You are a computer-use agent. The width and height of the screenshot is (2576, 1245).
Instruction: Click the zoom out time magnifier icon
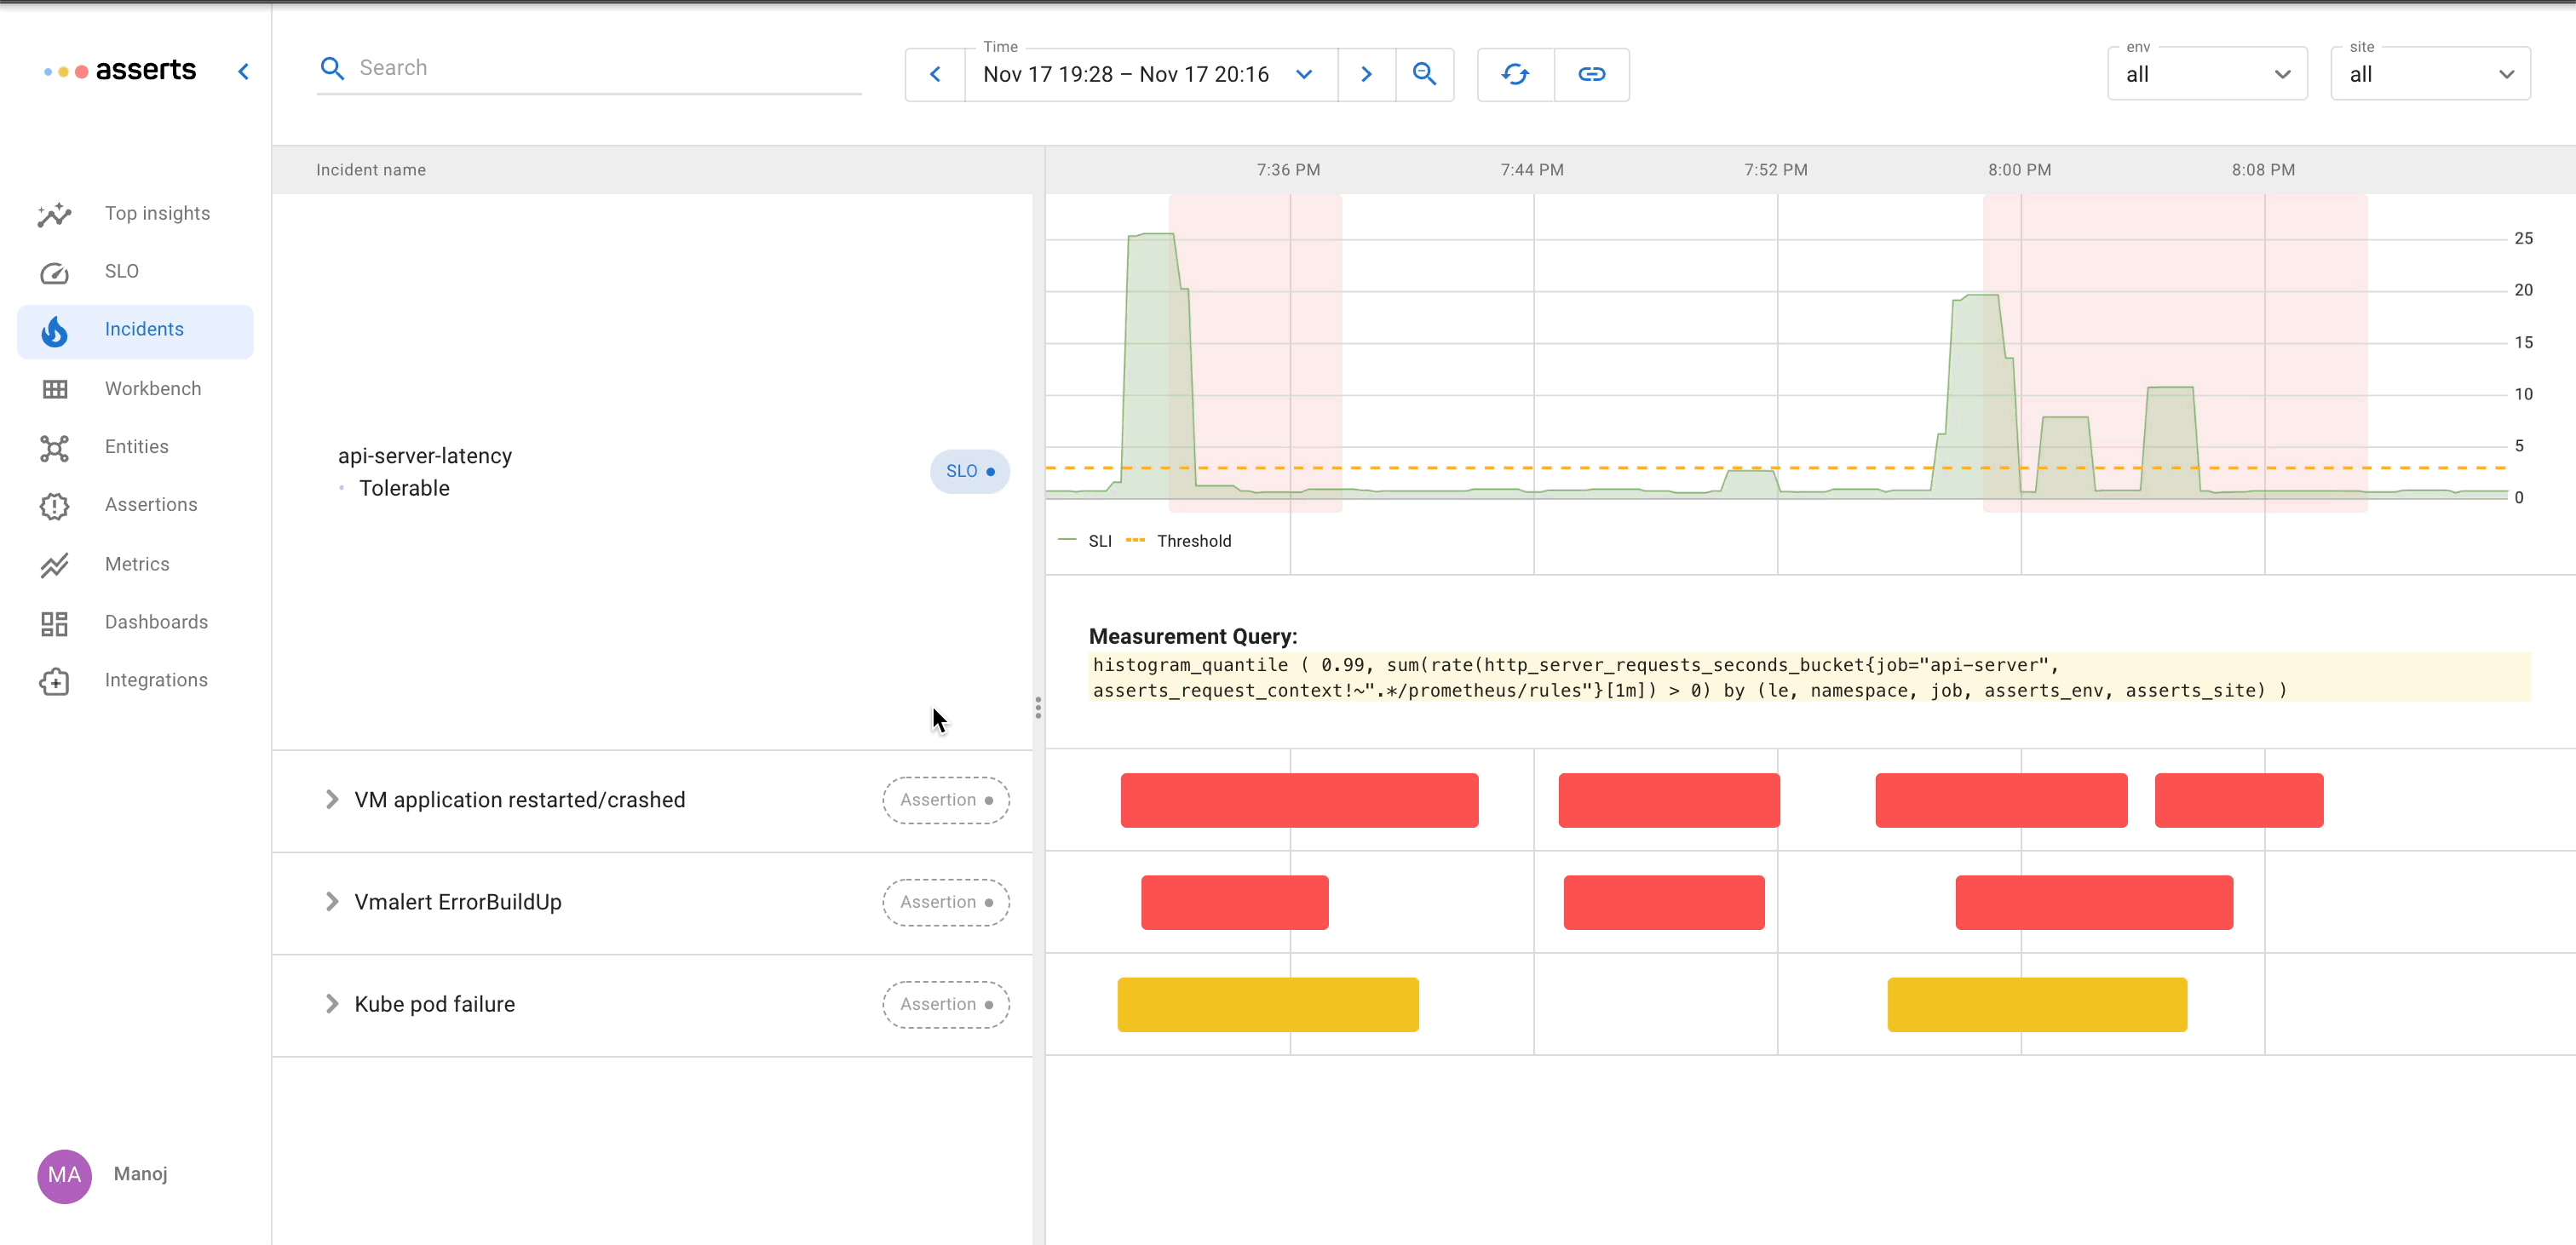(1424, 74)
